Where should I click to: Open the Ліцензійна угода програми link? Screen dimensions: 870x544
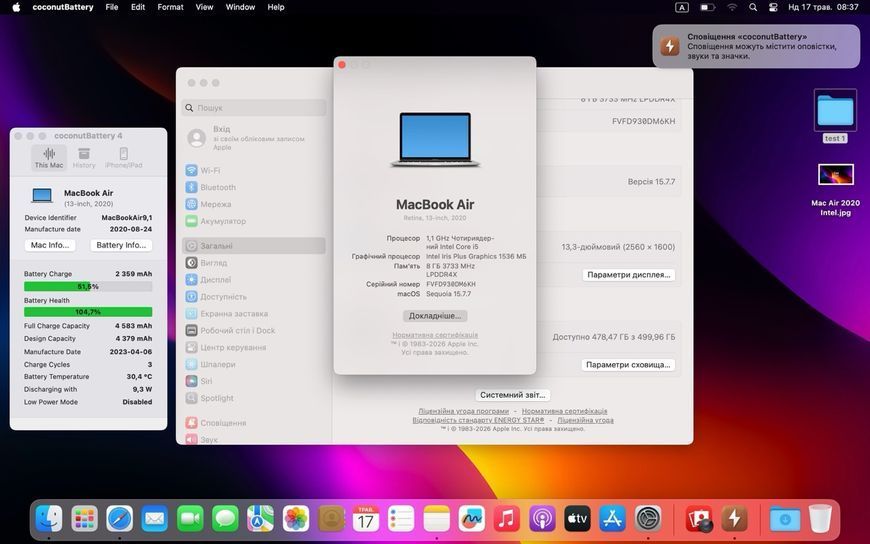point(463,411)
